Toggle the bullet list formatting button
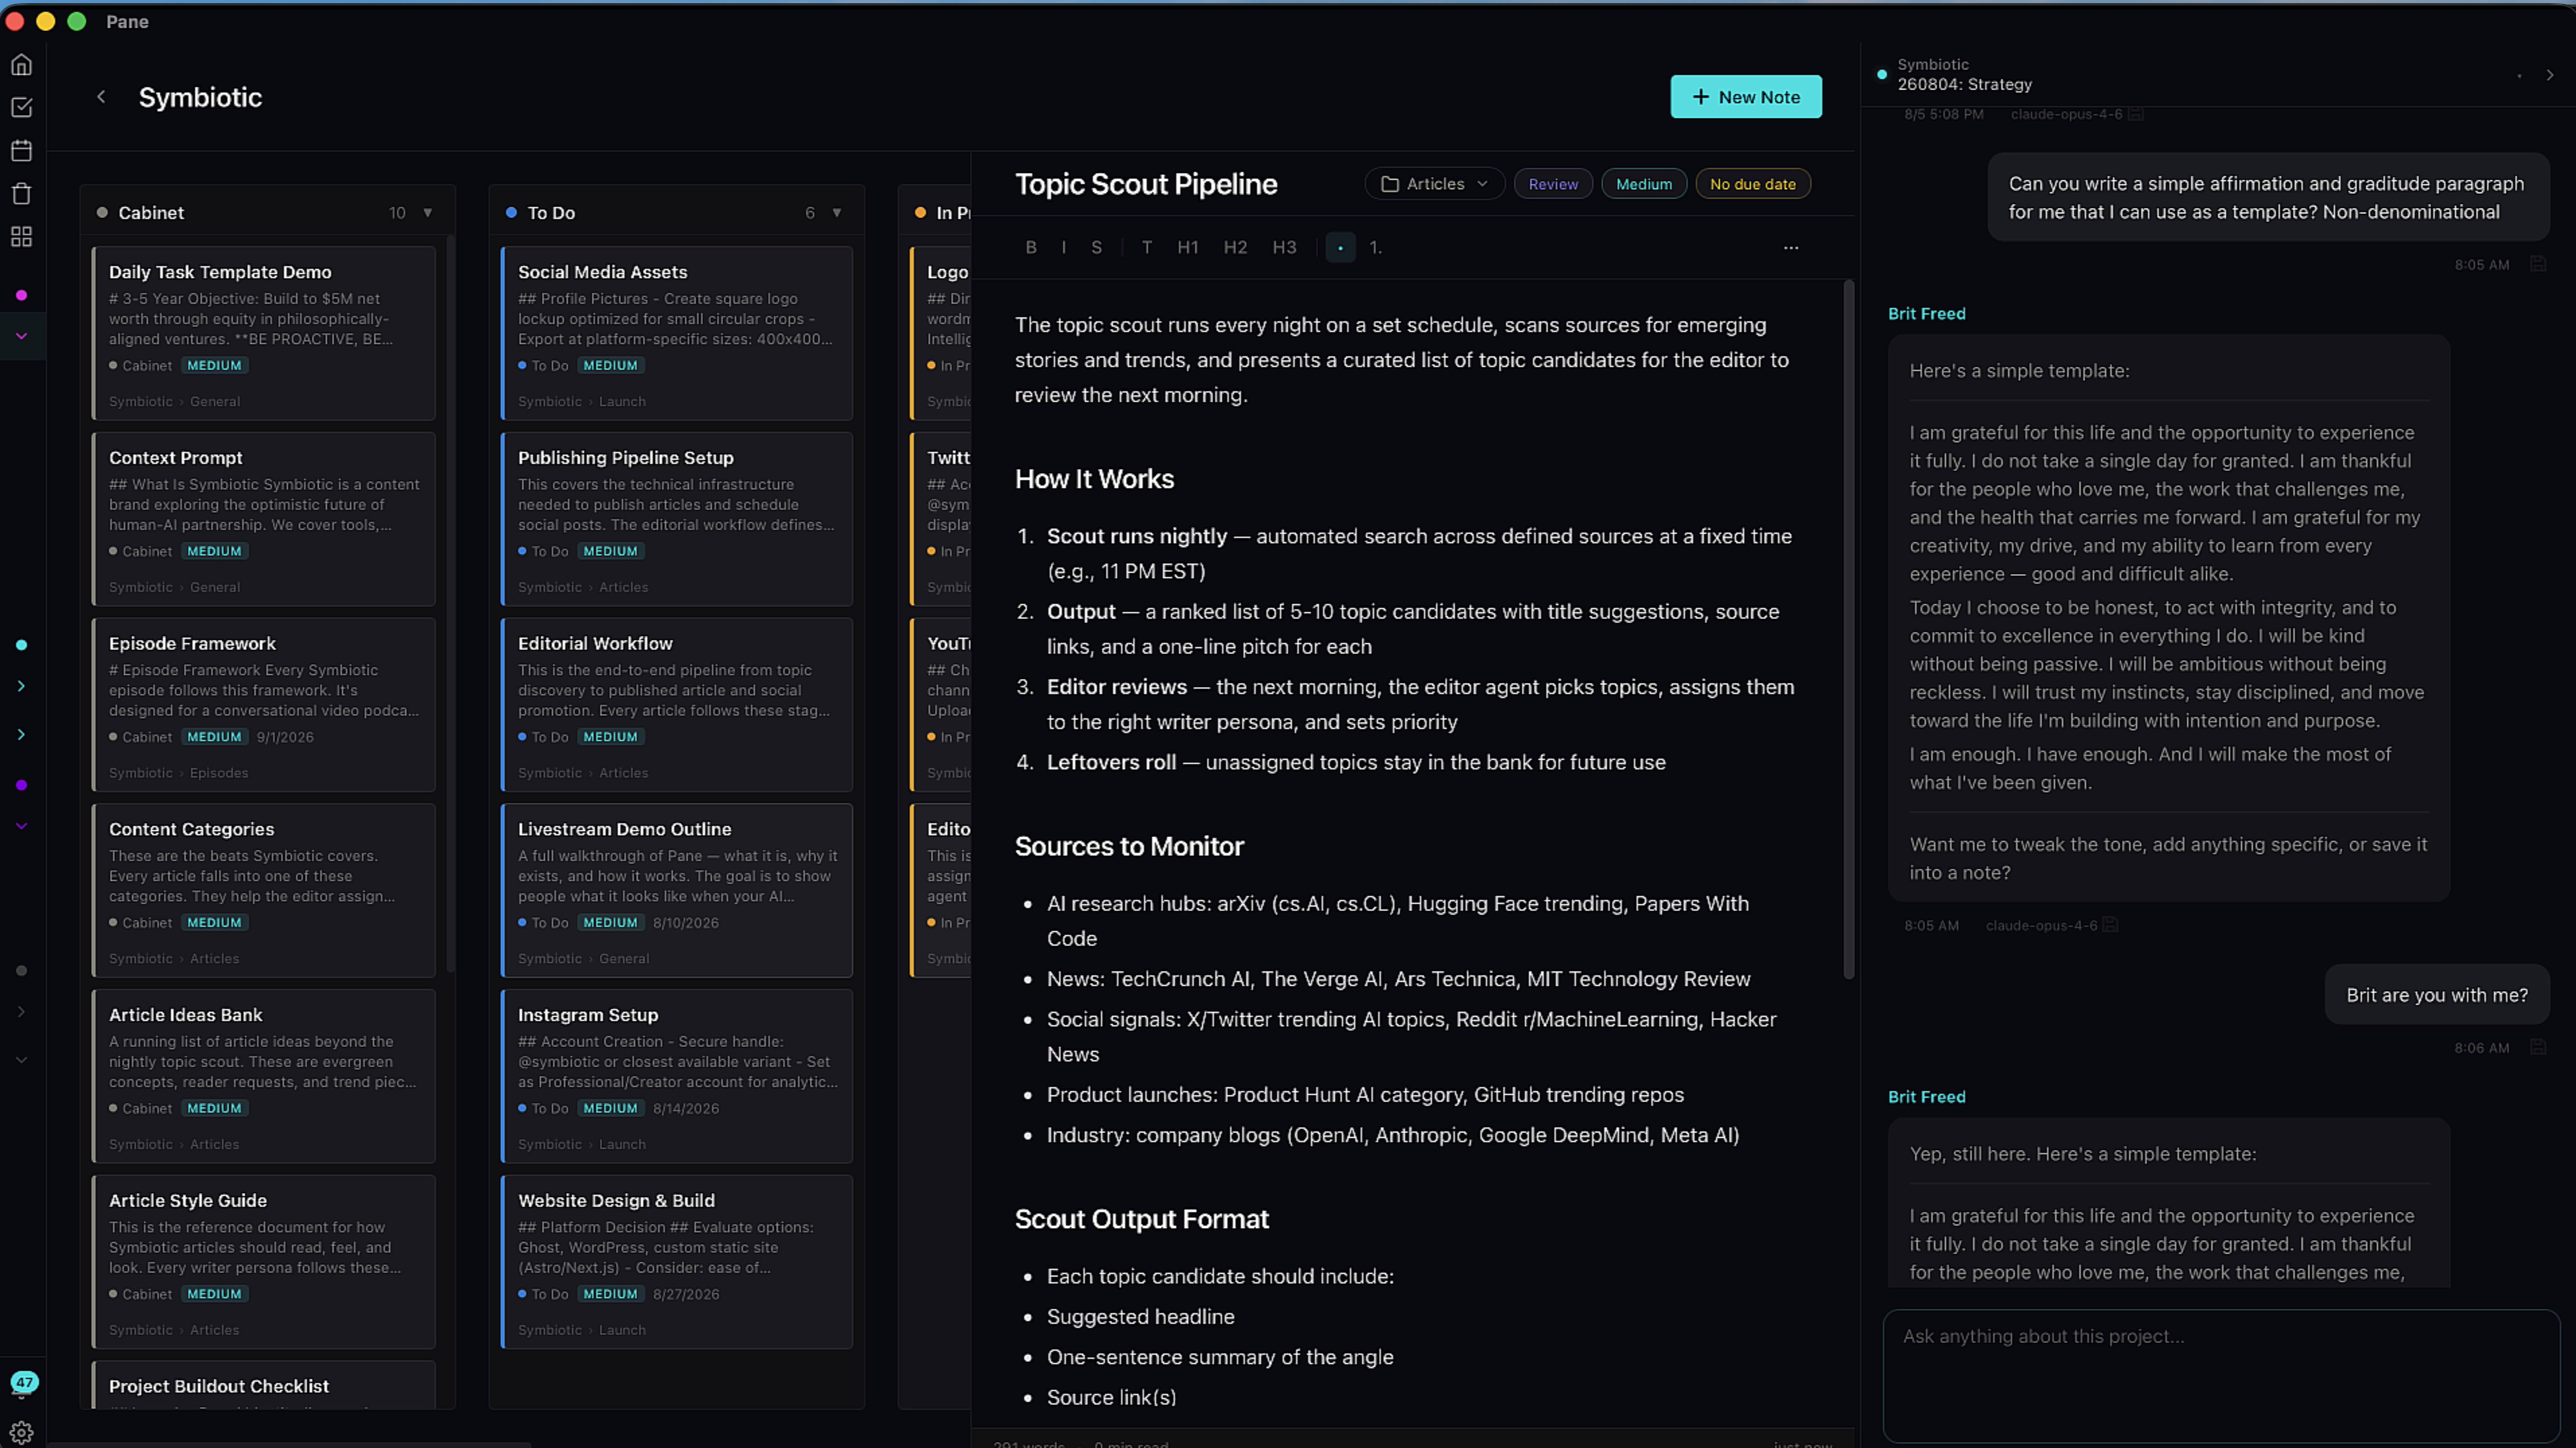This screenshot has height=1448, width=2576. coord(1340,247)
